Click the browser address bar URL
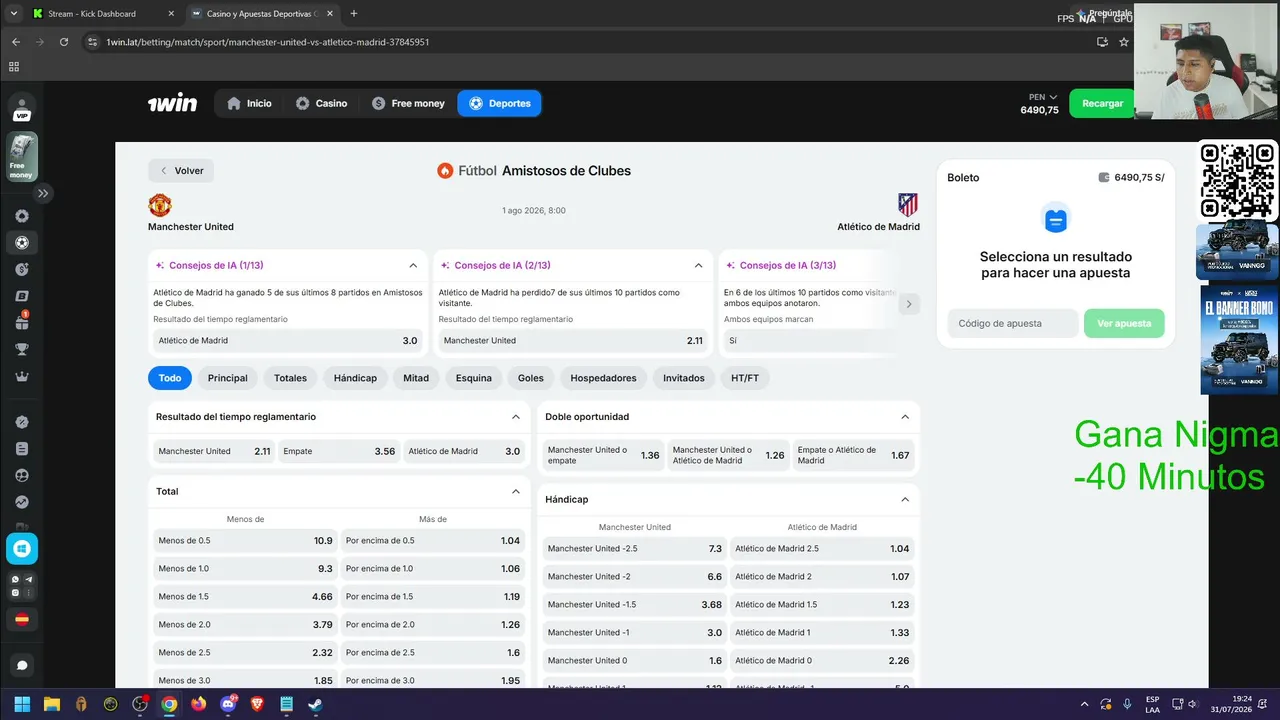The width and height of the screenshot is (1280, 720). (x=268, y=42)
